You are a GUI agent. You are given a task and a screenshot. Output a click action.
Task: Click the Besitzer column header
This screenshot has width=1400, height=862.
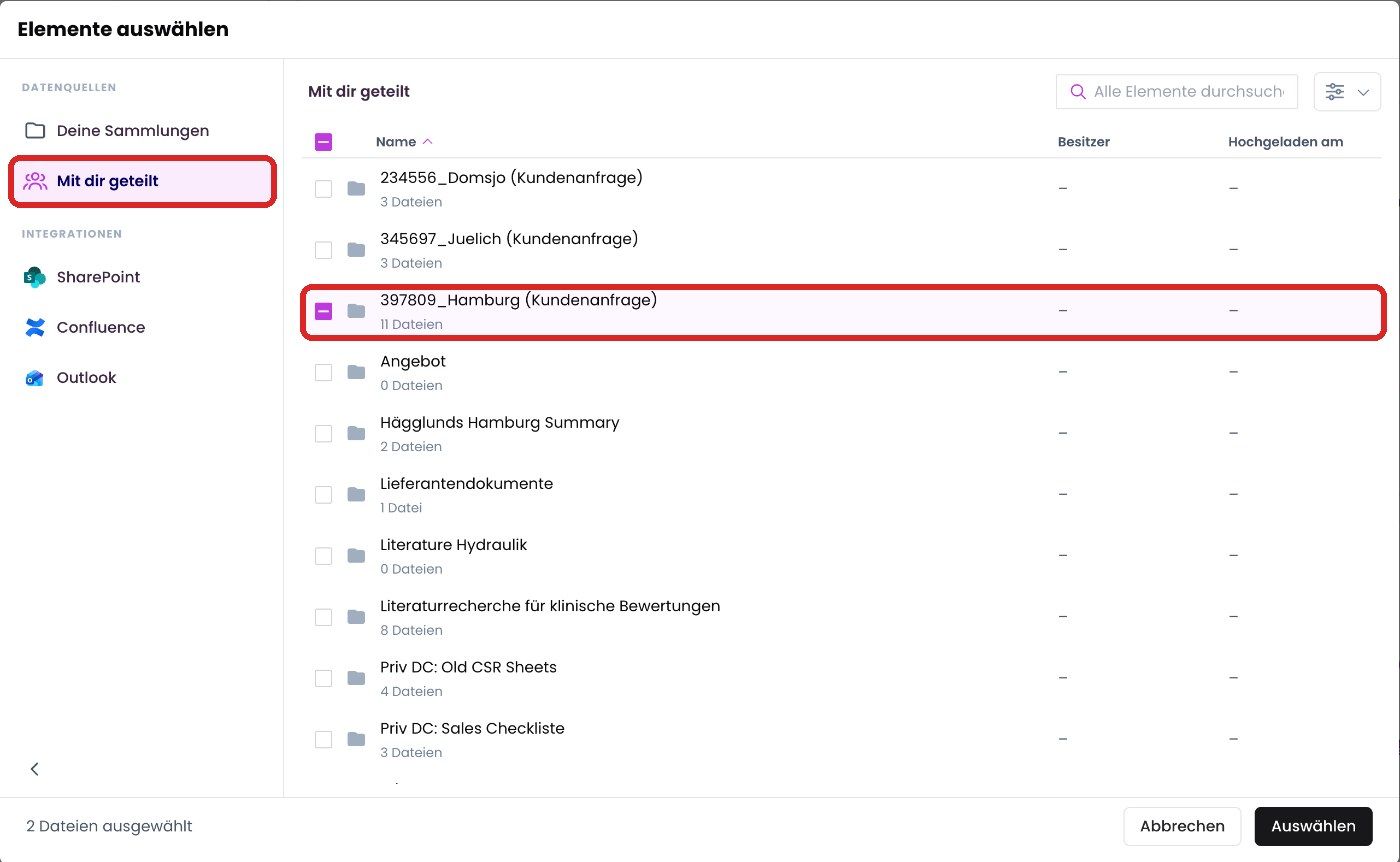pos(1084,142)
